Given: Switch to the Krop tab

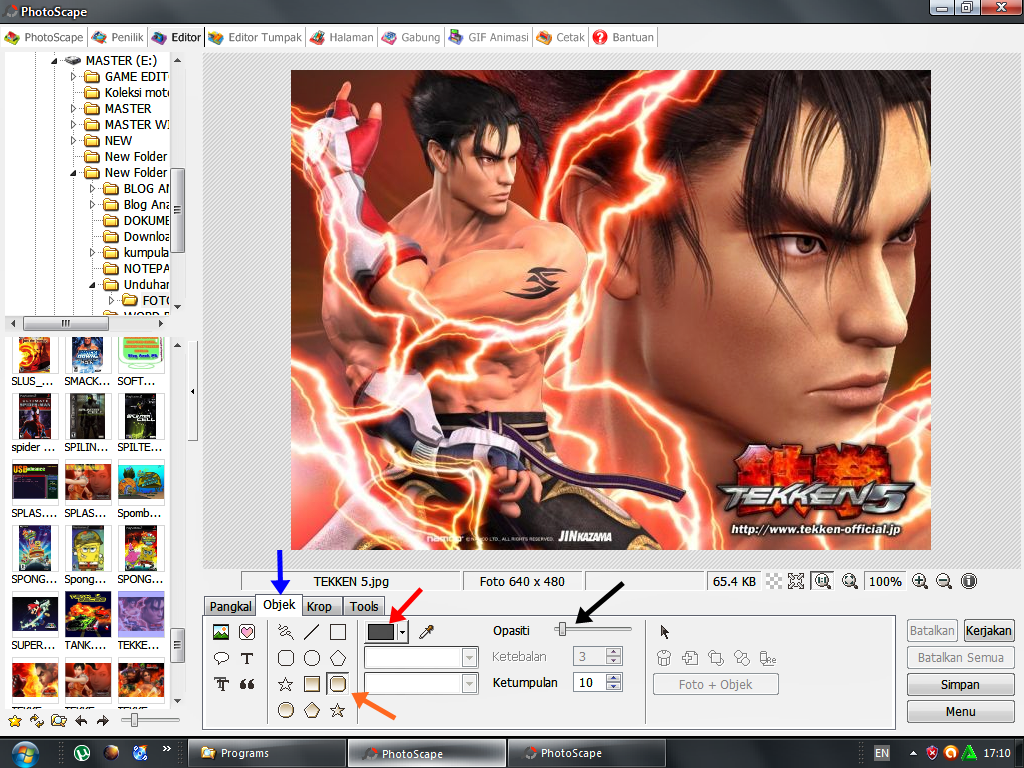Looking at the screenshot, I should [x=319, y=606].
